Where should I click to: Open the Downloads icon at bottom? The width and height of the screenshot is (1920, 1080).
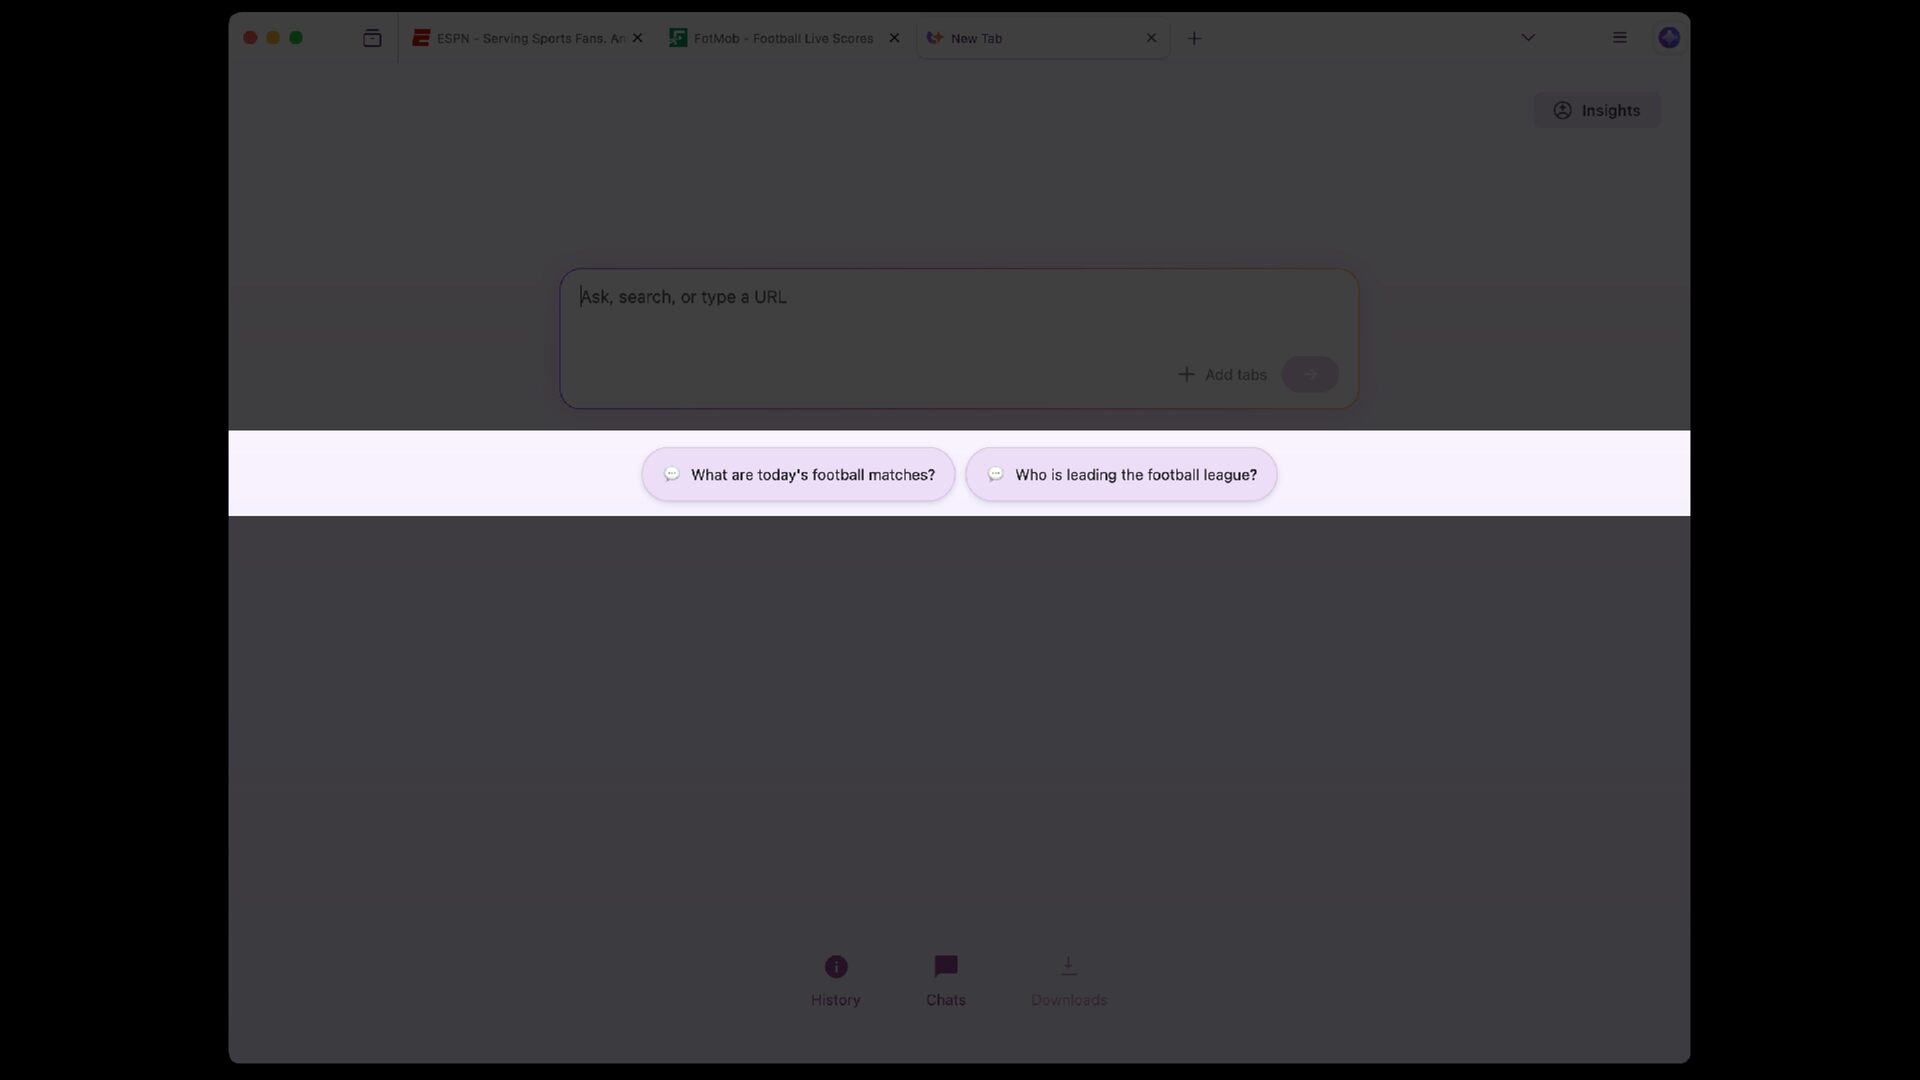pyautogui.click(x=1068, y=966)
